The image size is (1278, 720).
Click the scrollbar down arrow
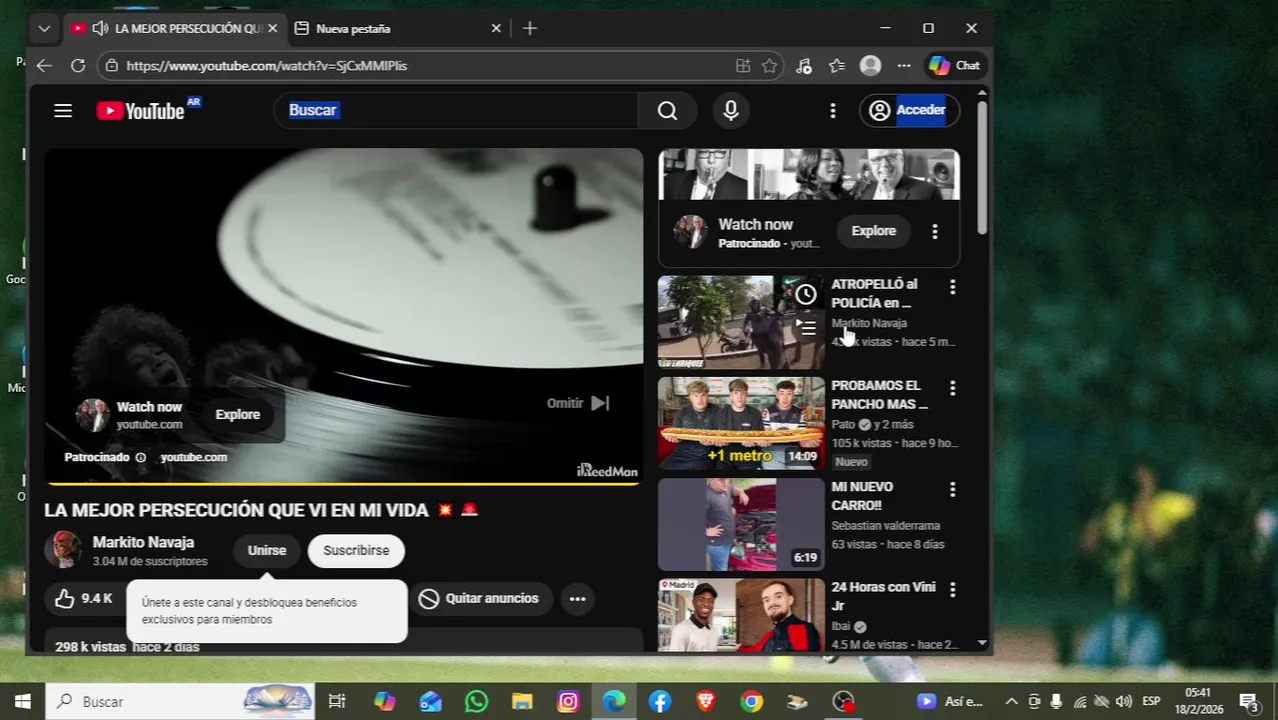pyautogui.click(x=982, y=644)
